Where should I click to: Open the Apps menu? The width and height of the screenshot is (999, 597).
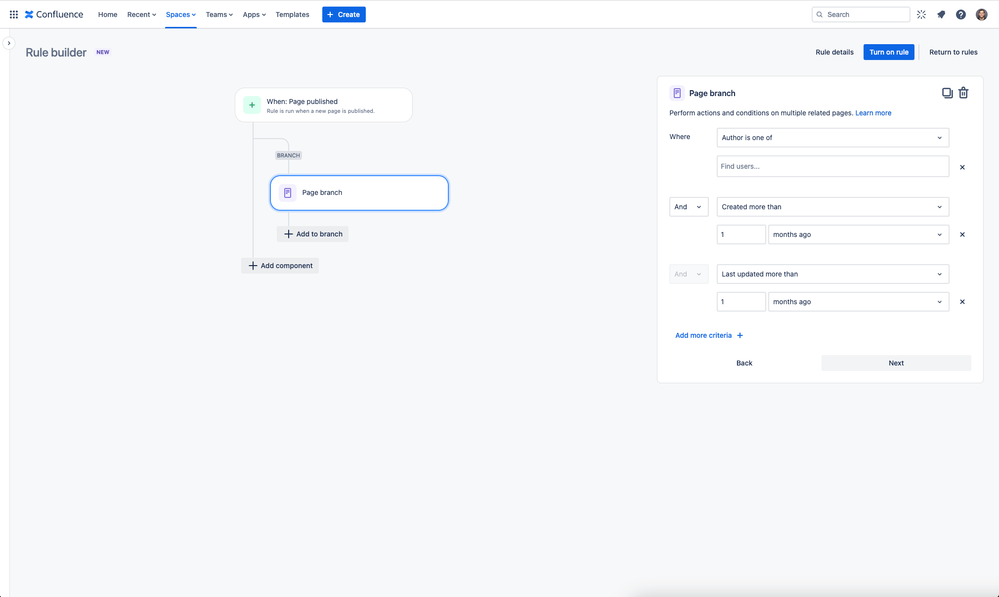[x=254, y=14]
